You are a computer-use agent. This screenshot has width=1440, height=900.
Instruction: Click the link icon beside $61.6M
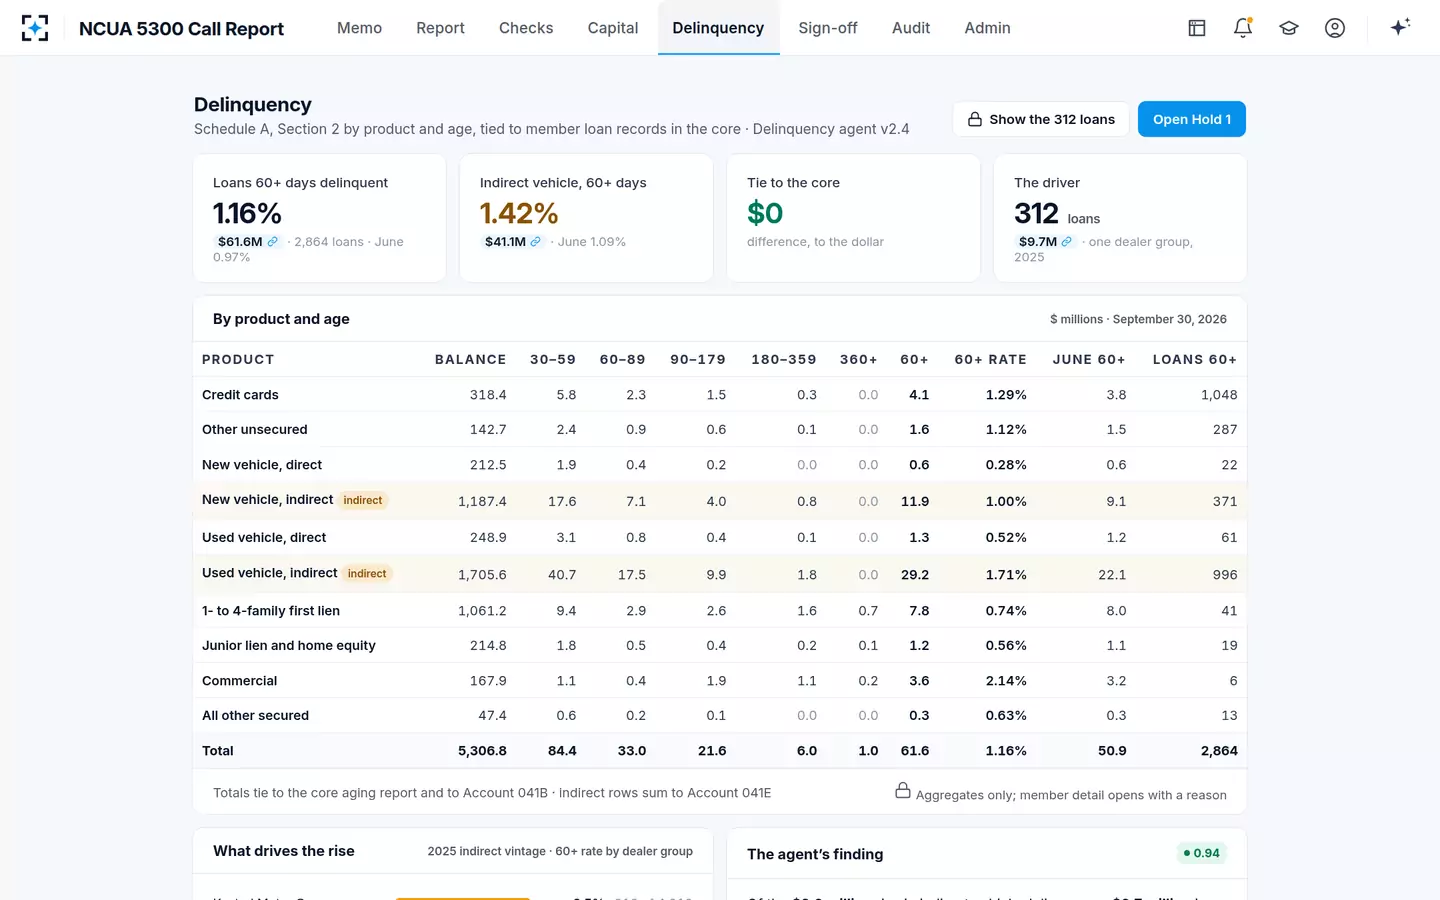click(272, 242)
